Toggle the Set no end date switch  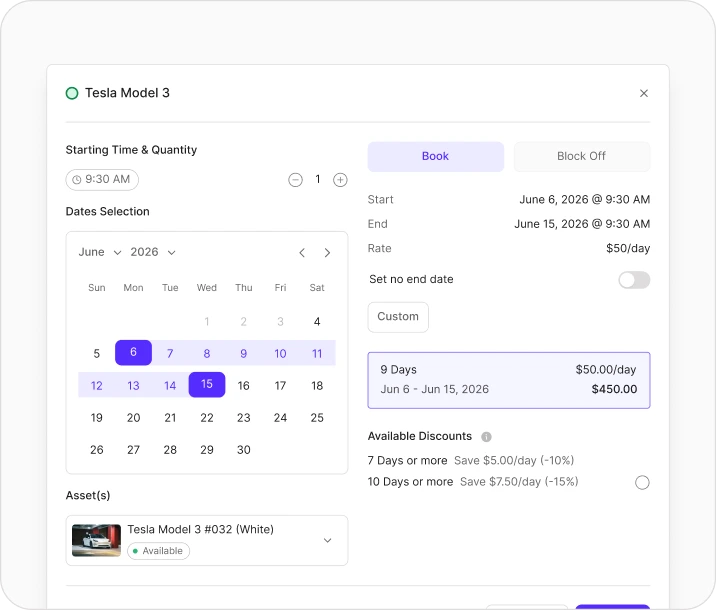[634, 280]
